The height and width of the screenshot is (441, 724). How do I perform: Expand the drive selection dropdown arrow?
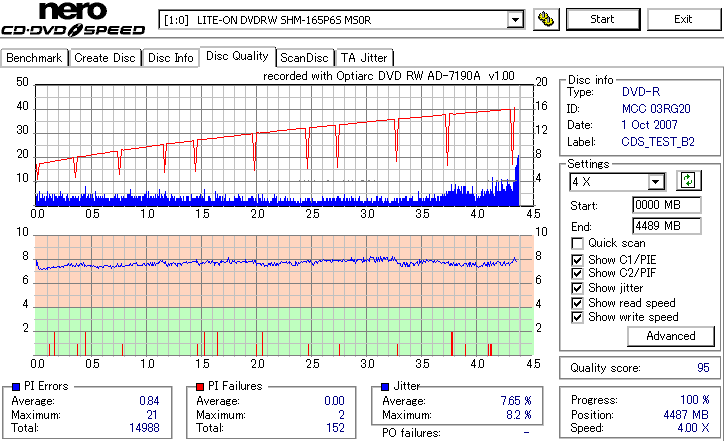click(x=515, y=20)
